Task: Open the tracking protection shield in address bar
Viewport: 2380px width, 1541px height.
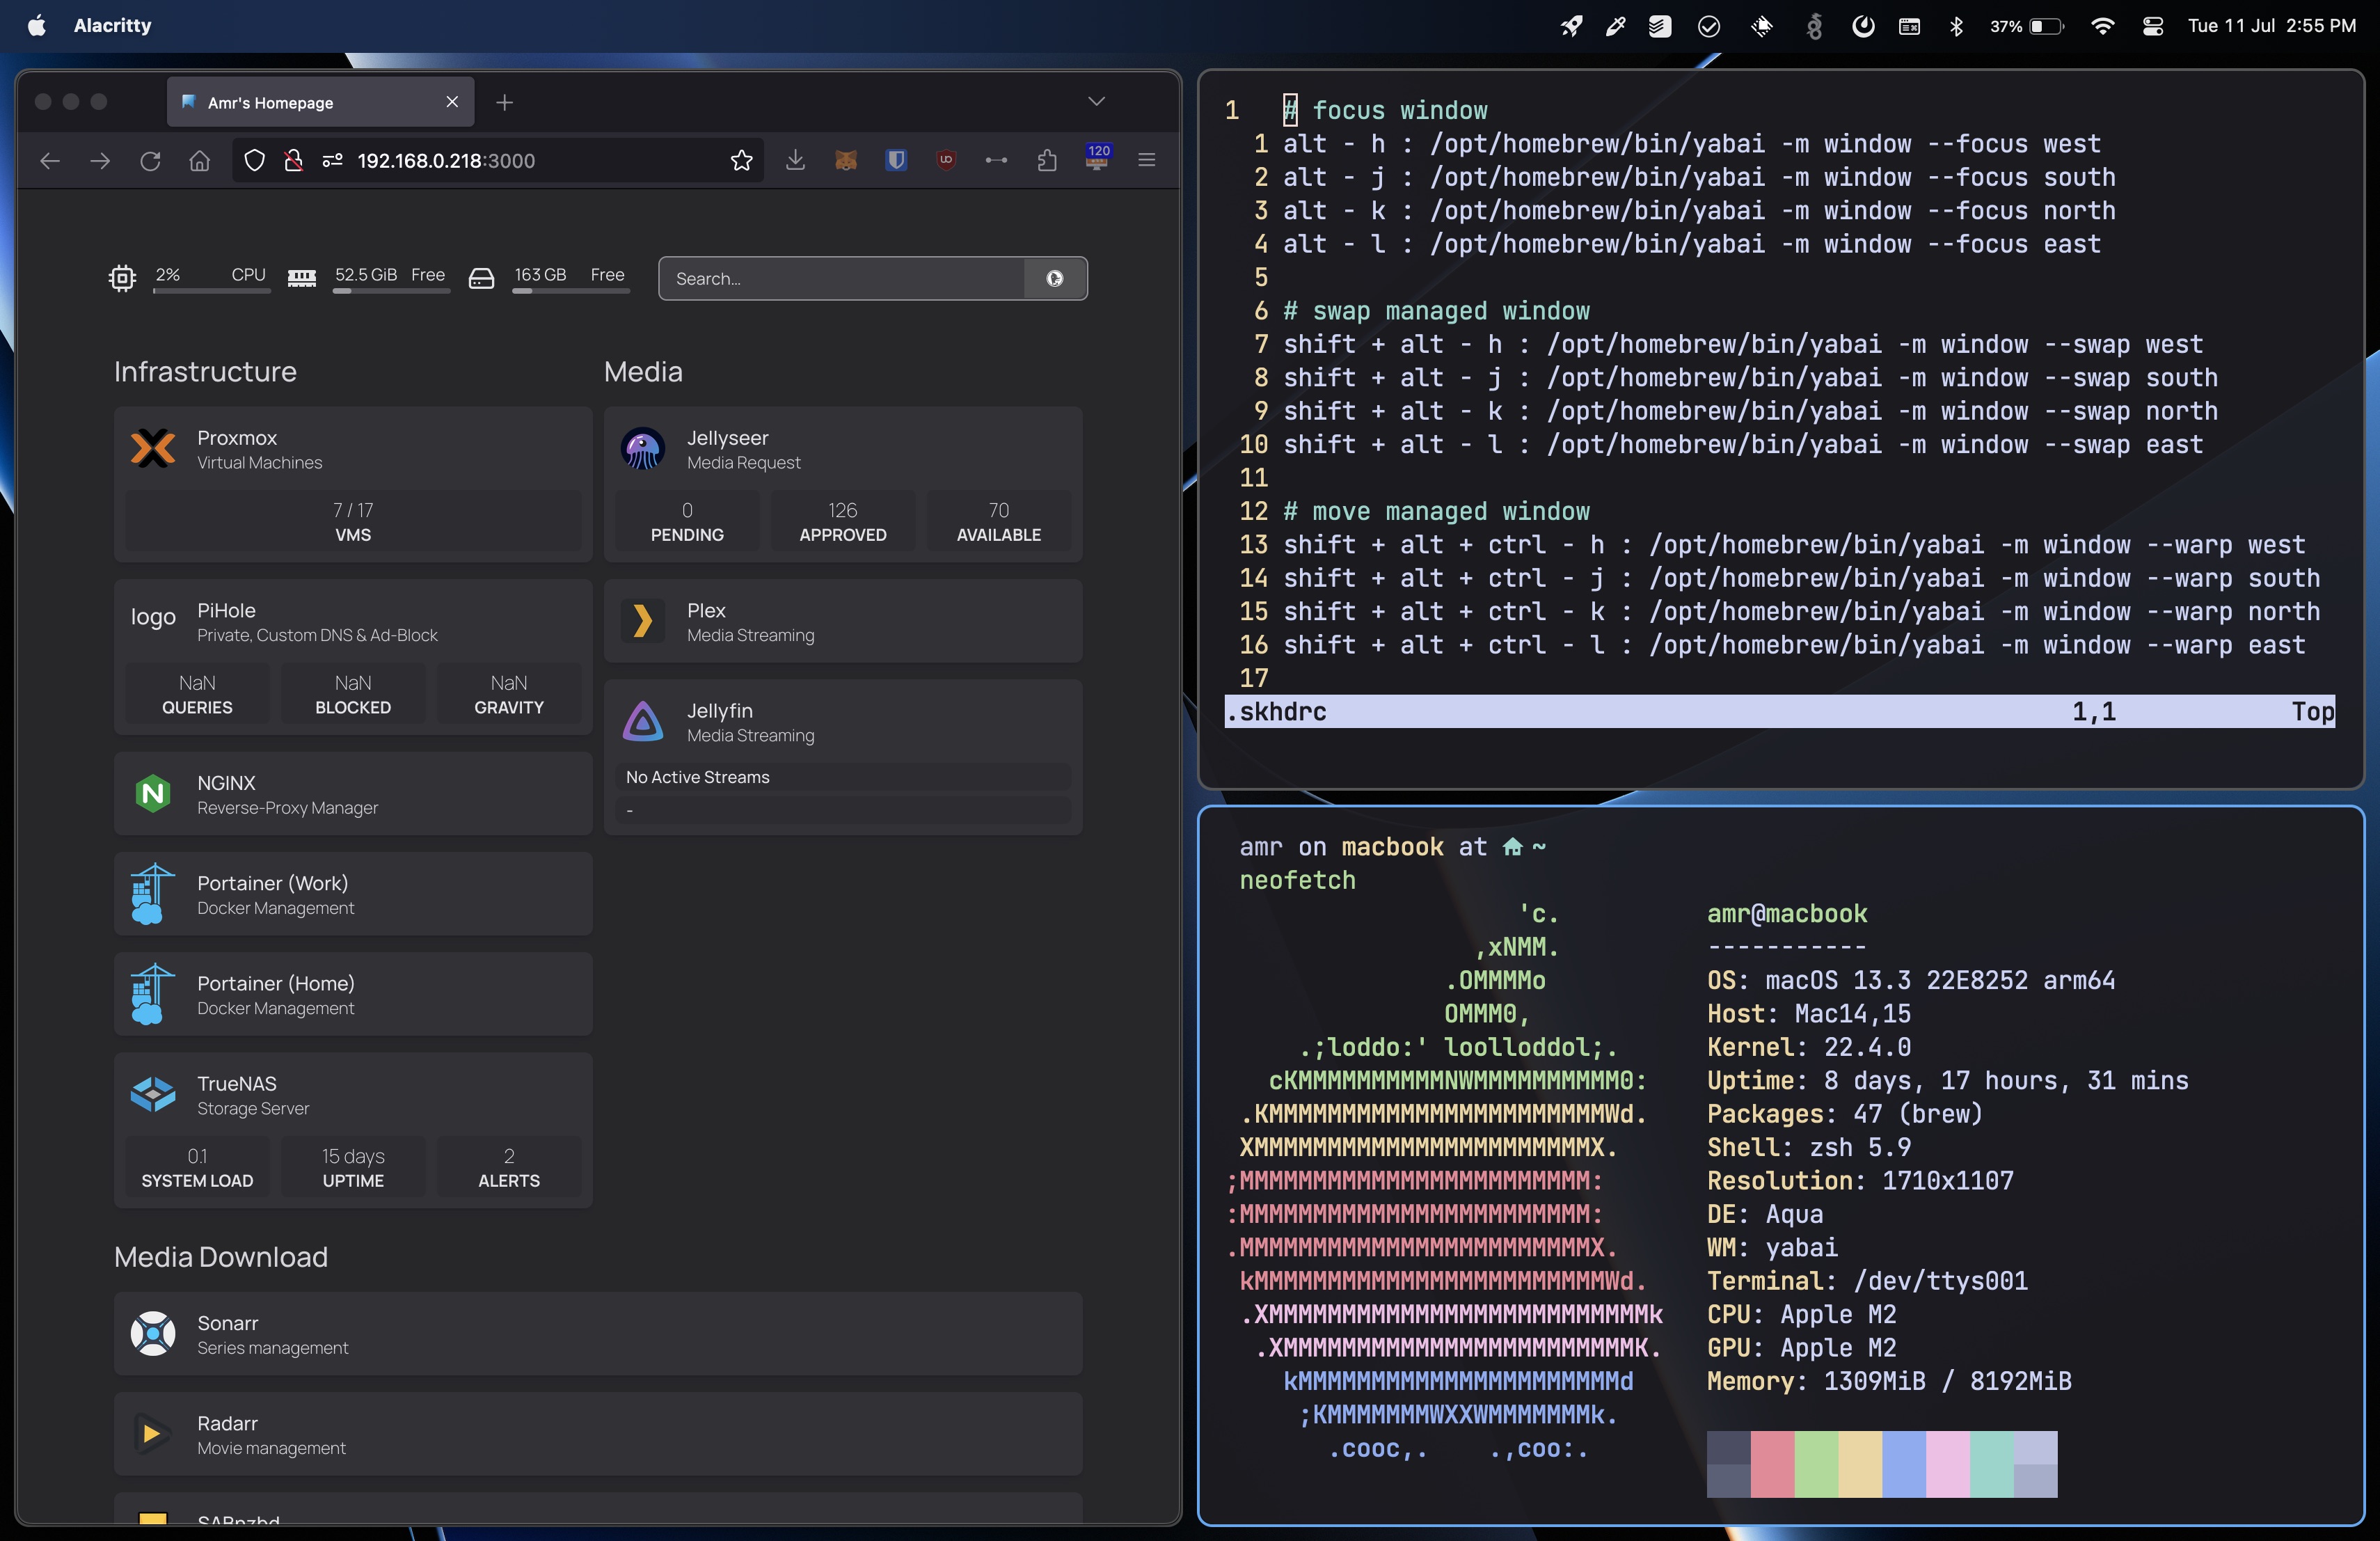Action: pos(255,160)
